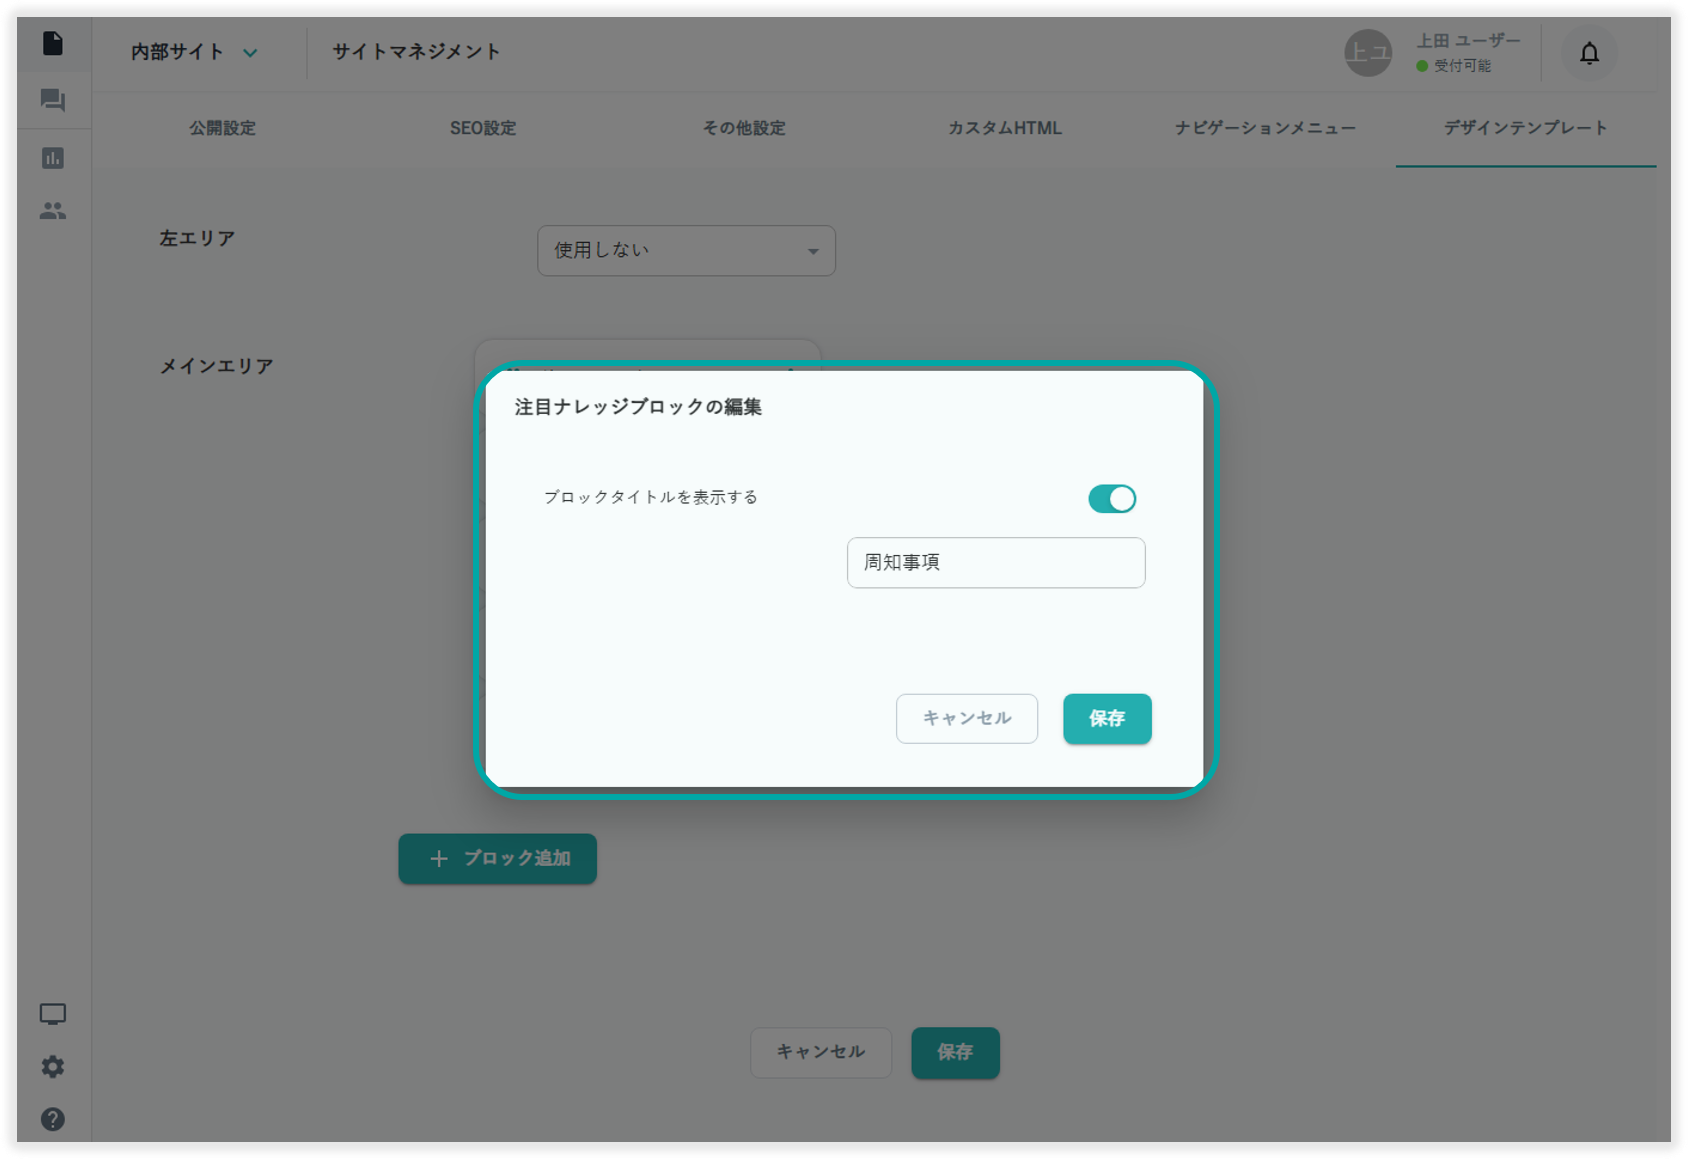Expand the 内部サイト site selector
The height and width of the screenshot is (1159, 1688).
click(194, 52)
